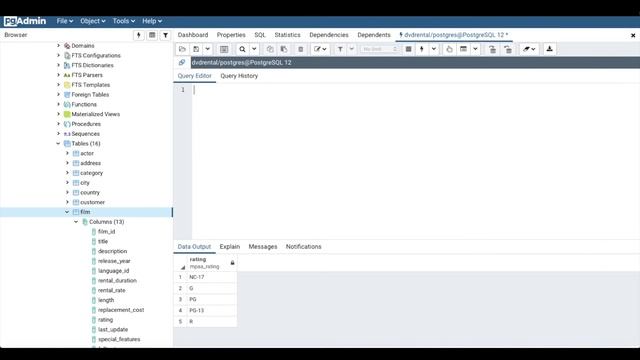The width and height of the screenshot is (640, 360).
Task: Open the Object menu
Action: (93, 21)
